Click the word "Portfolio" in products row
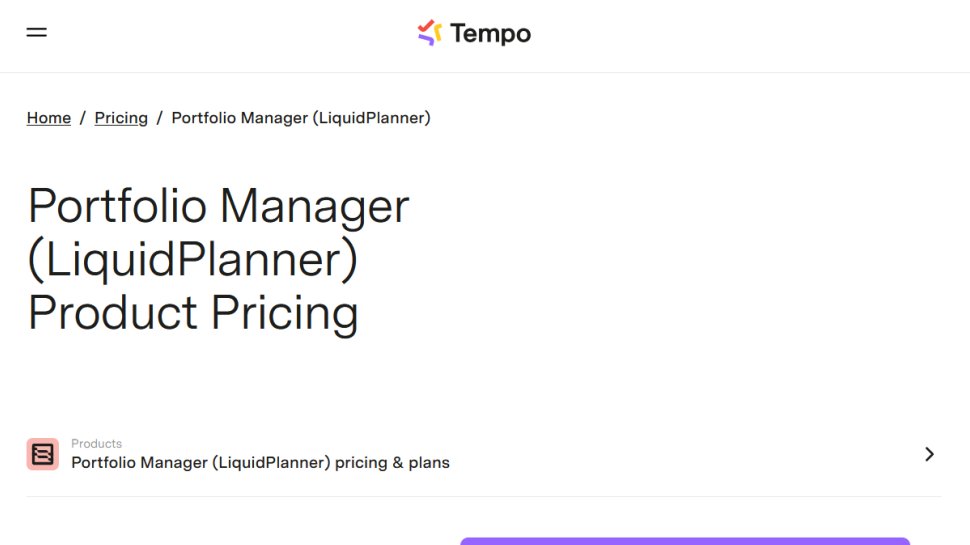The height and width of the screenshot is (545, 970). pos(103,463)
